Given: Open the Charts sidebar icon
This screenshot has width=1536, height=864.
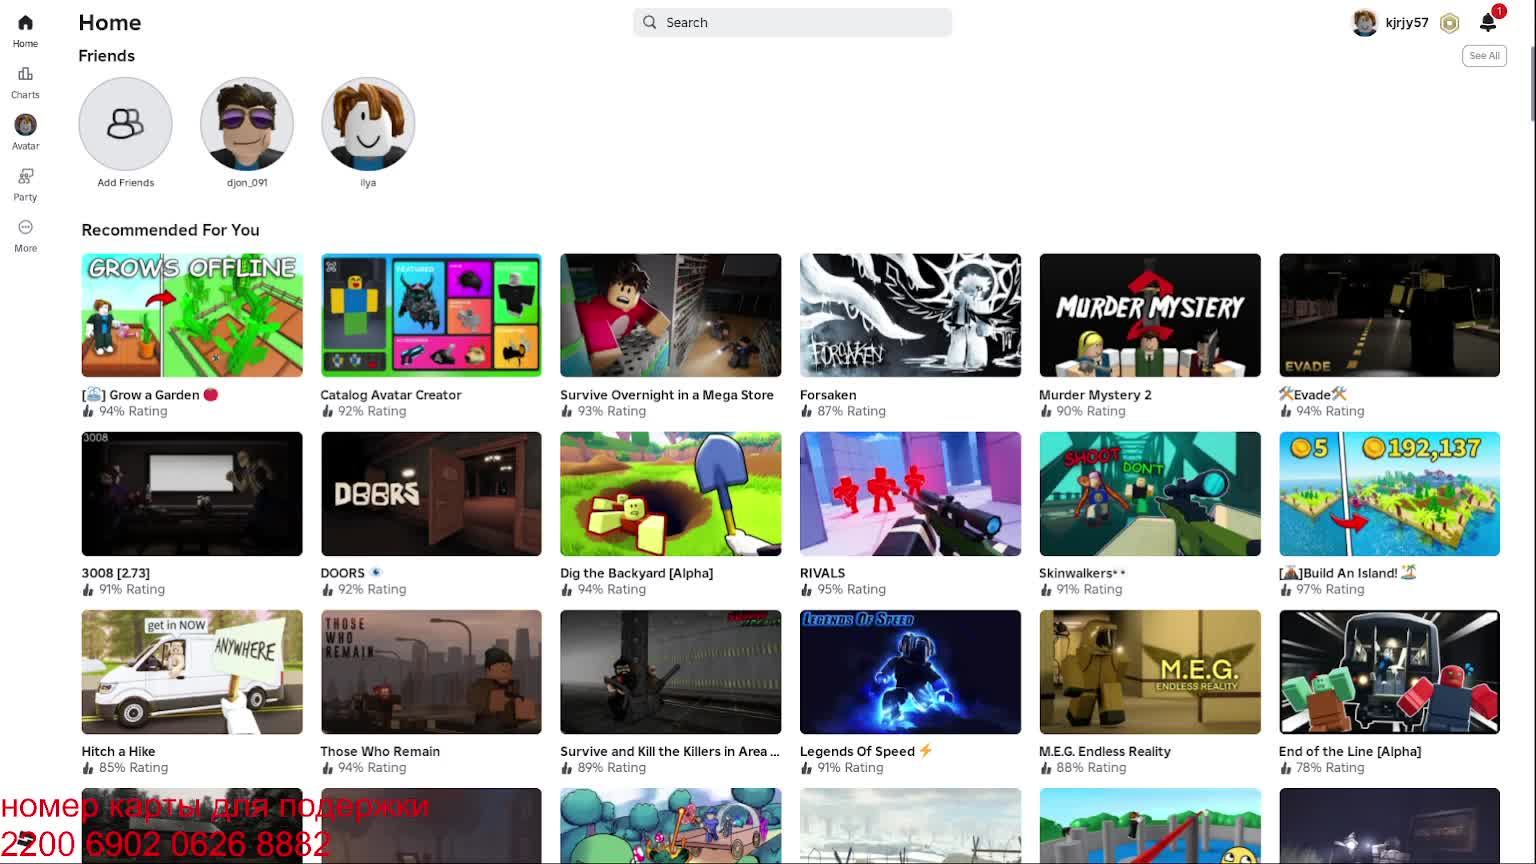Looking at the screenshot, I should coord(25,74).
